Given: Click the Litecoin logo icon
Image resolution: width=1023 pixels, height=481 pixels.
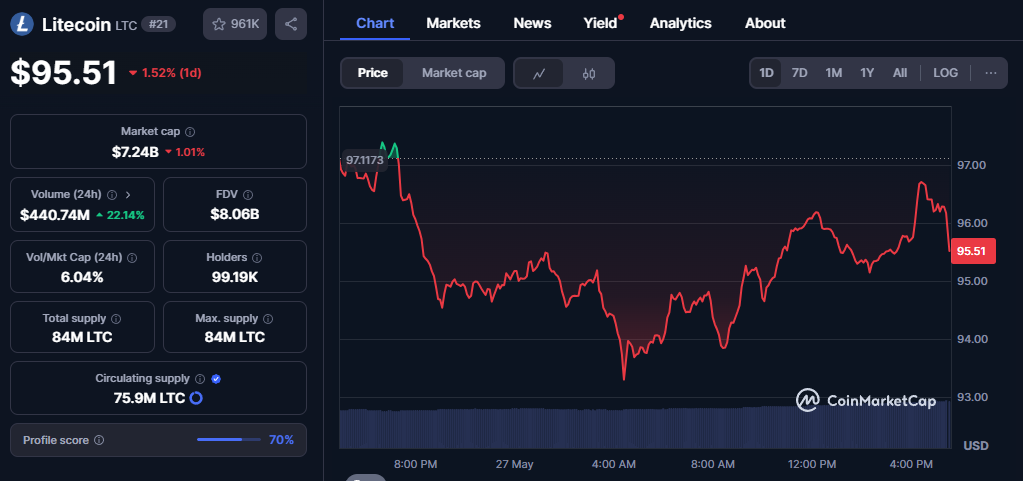Looking at the screenshot, I should tap(23, 25).
